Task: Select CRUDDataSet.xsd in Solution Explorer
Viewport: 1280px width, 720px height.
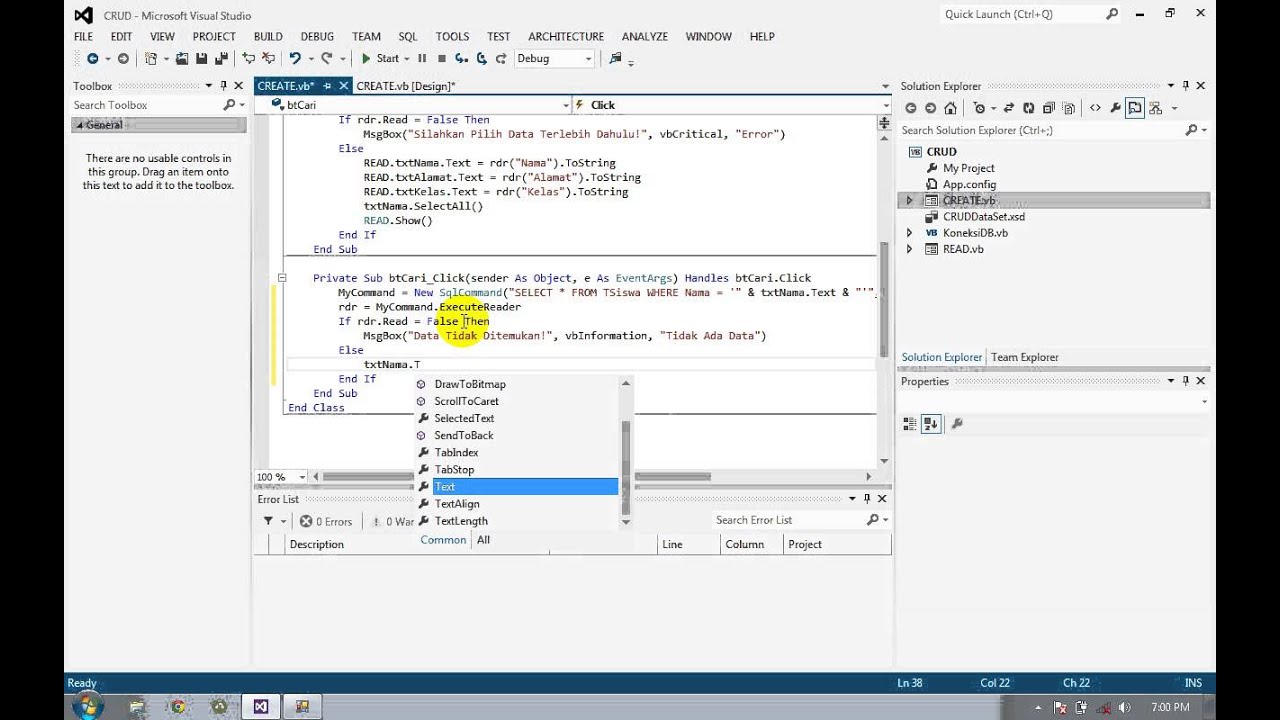Action: (x=984, y=216)
